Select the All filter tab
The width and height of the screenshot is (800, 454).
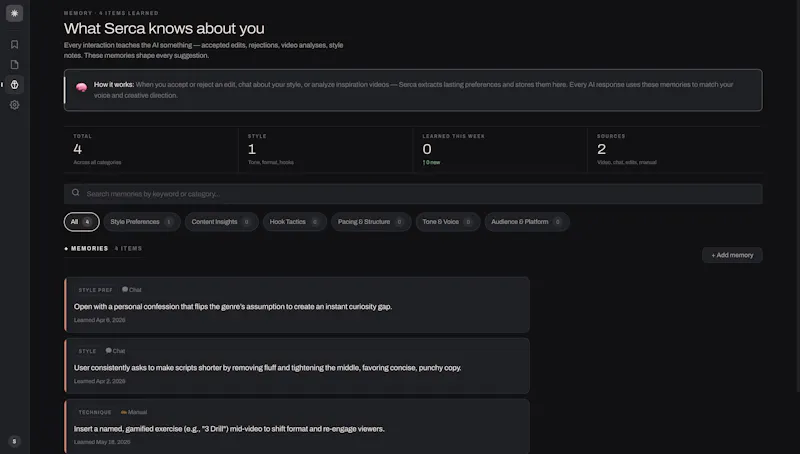click(x=82, y=222)
